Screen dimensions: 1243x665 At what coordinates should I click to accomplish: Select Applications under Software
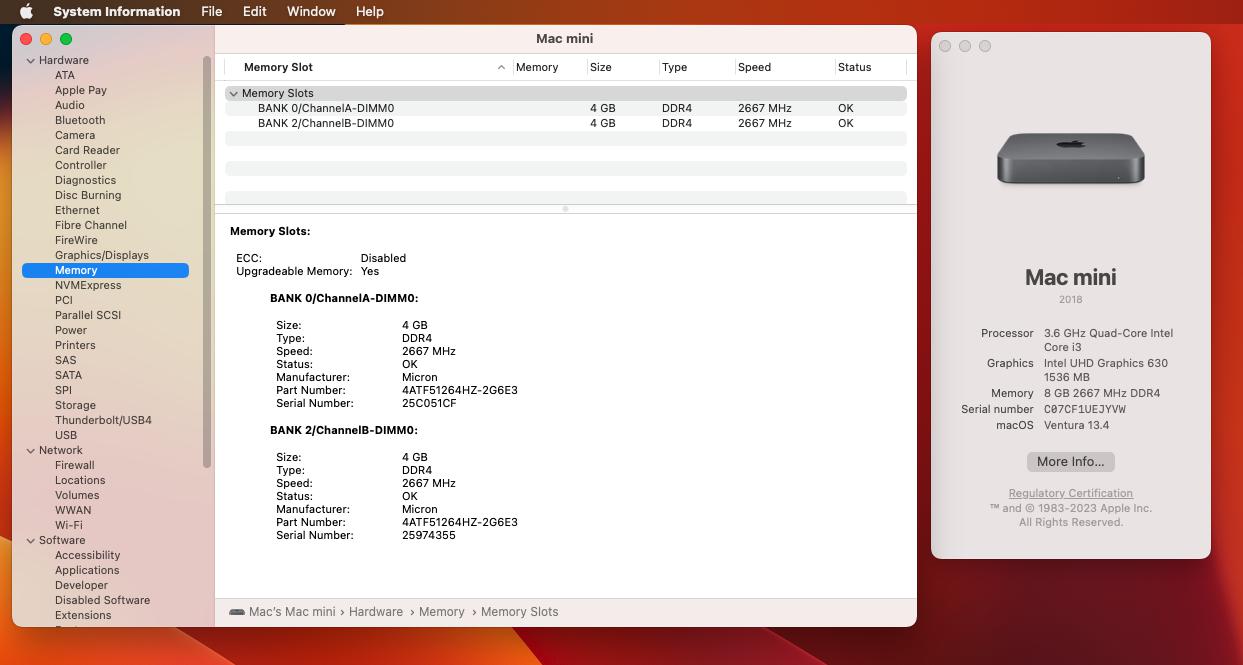click(x=87, y=570)
